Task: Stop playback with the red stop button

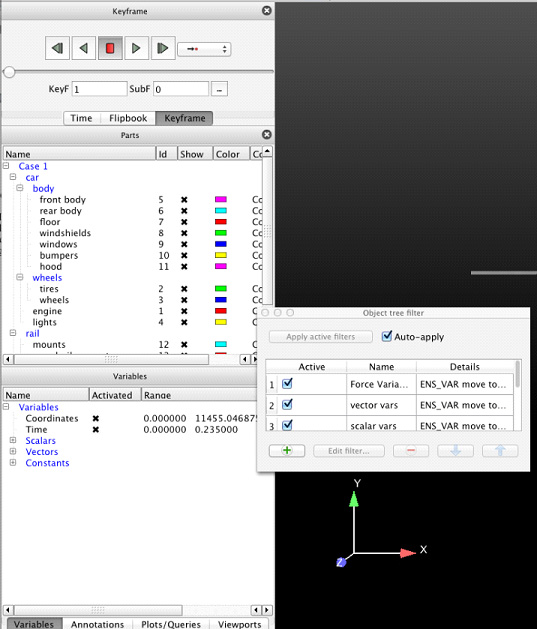Action: (110, 49)
